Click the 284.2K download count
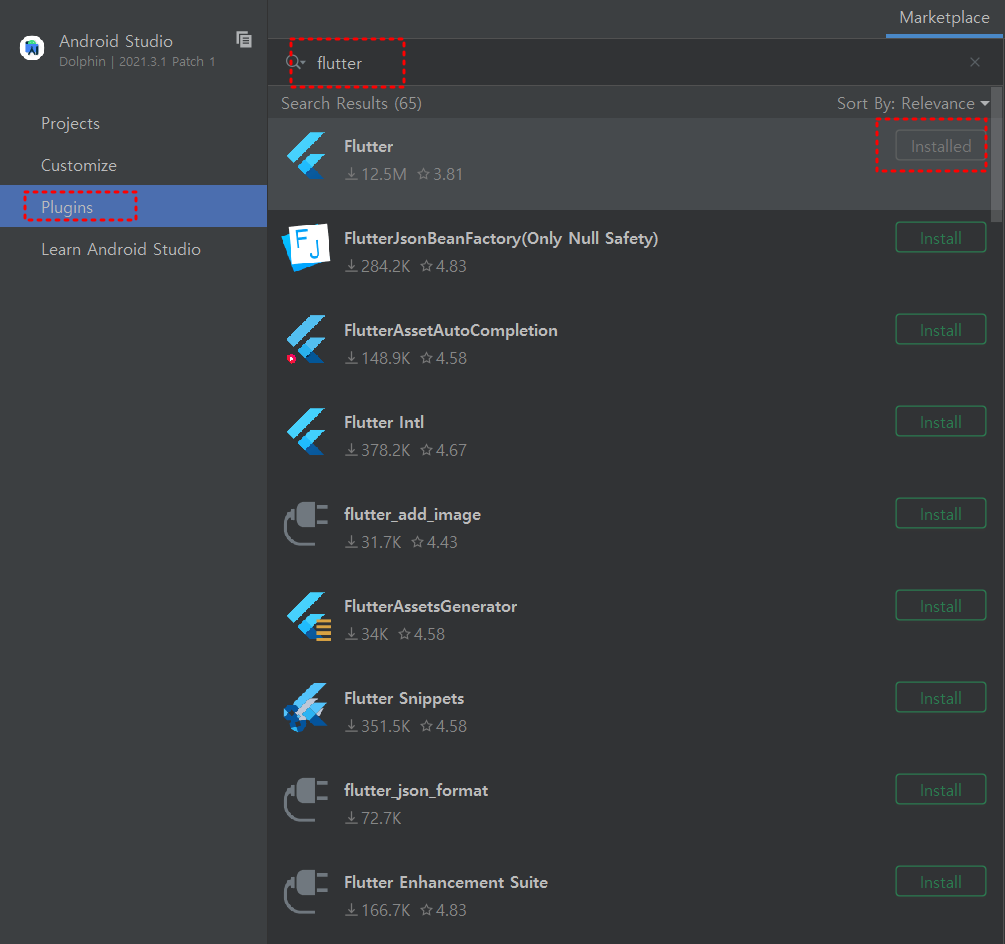Screen dimensions: 1005x944 click(x=378, y=266)
